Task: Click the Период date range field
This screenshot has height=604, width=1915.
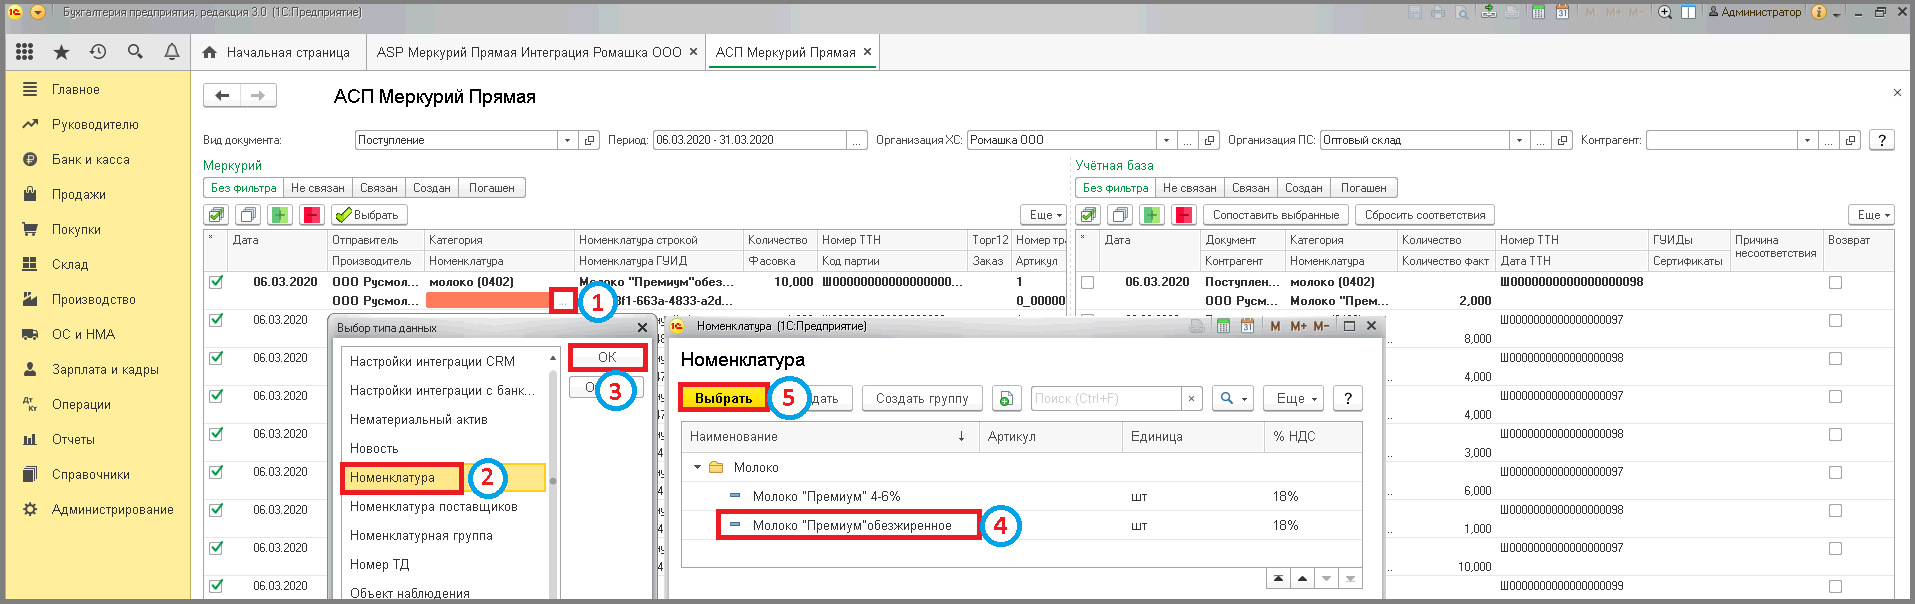Action: pos(750,140)
